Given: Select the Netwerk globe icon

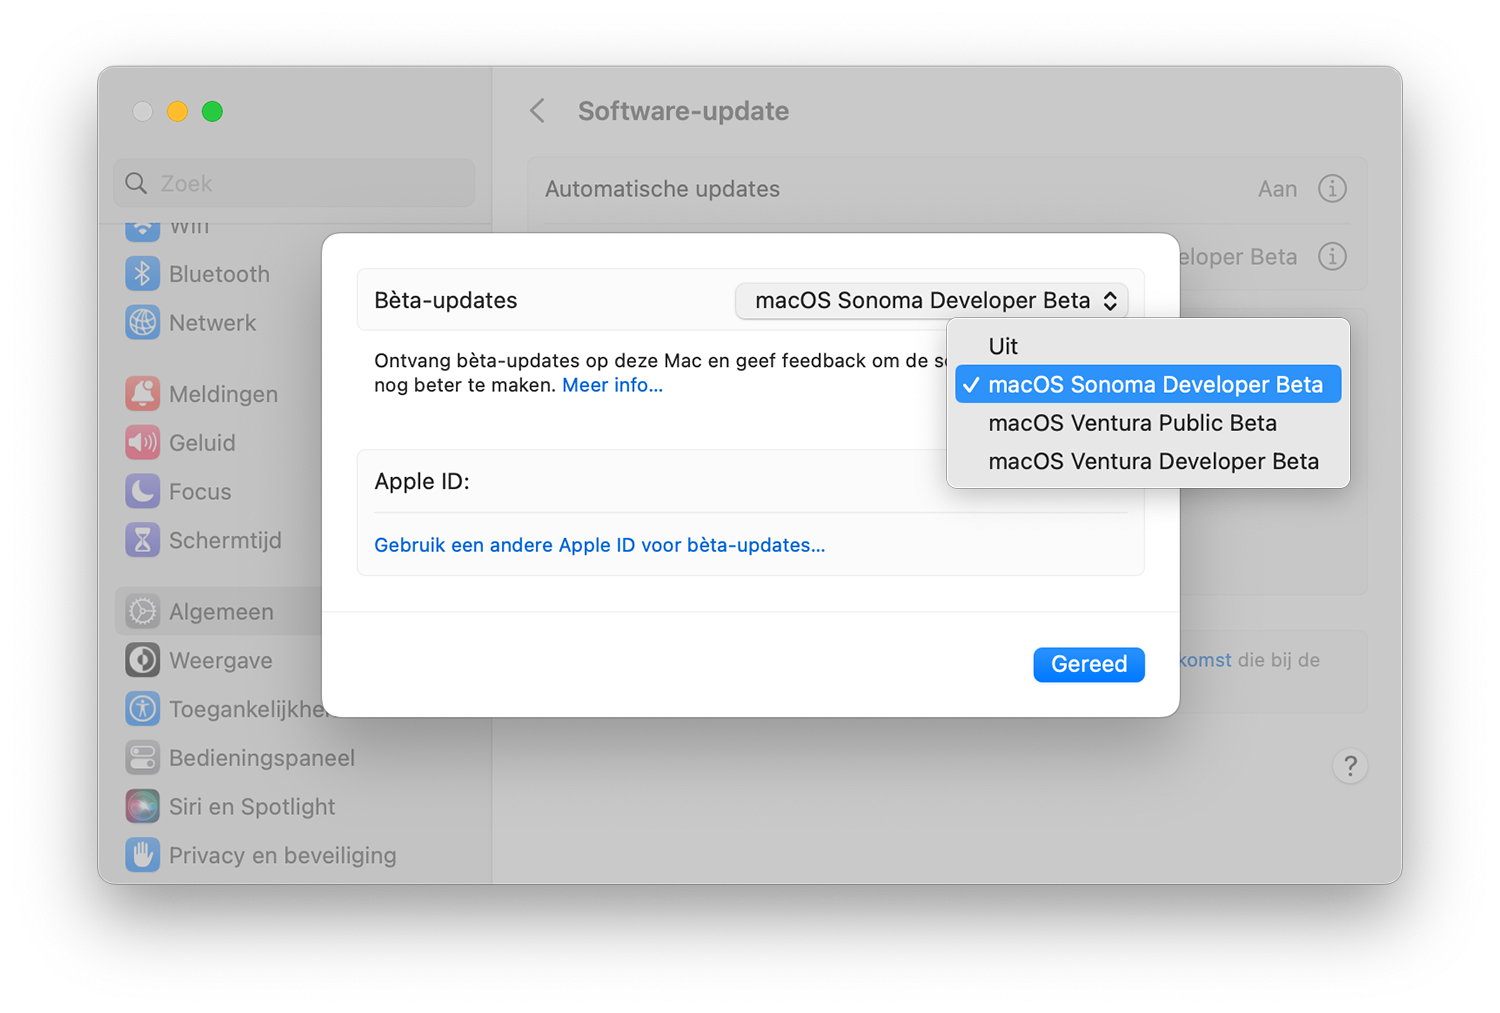Looking at the screenshot, I should pyautogui.click(x=142, y=322).
